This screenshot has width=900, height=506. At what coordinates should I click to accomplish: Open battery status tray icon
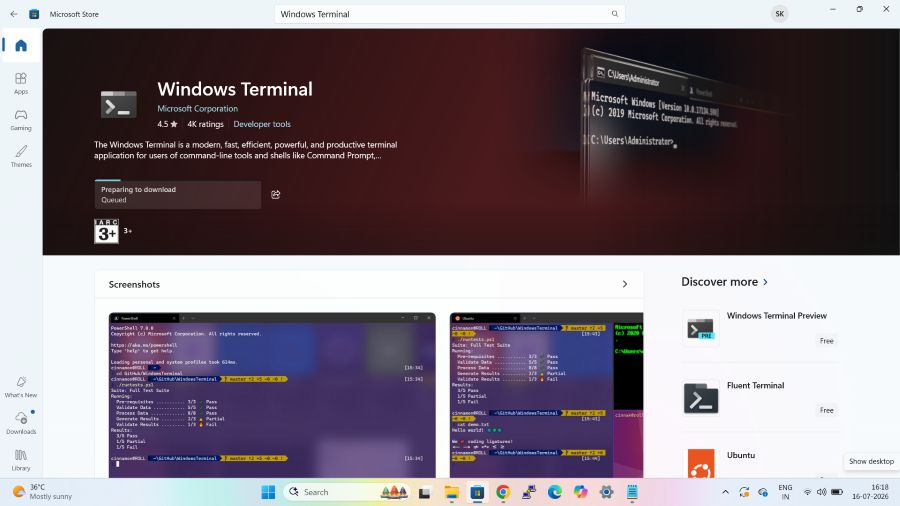point(837,492)
